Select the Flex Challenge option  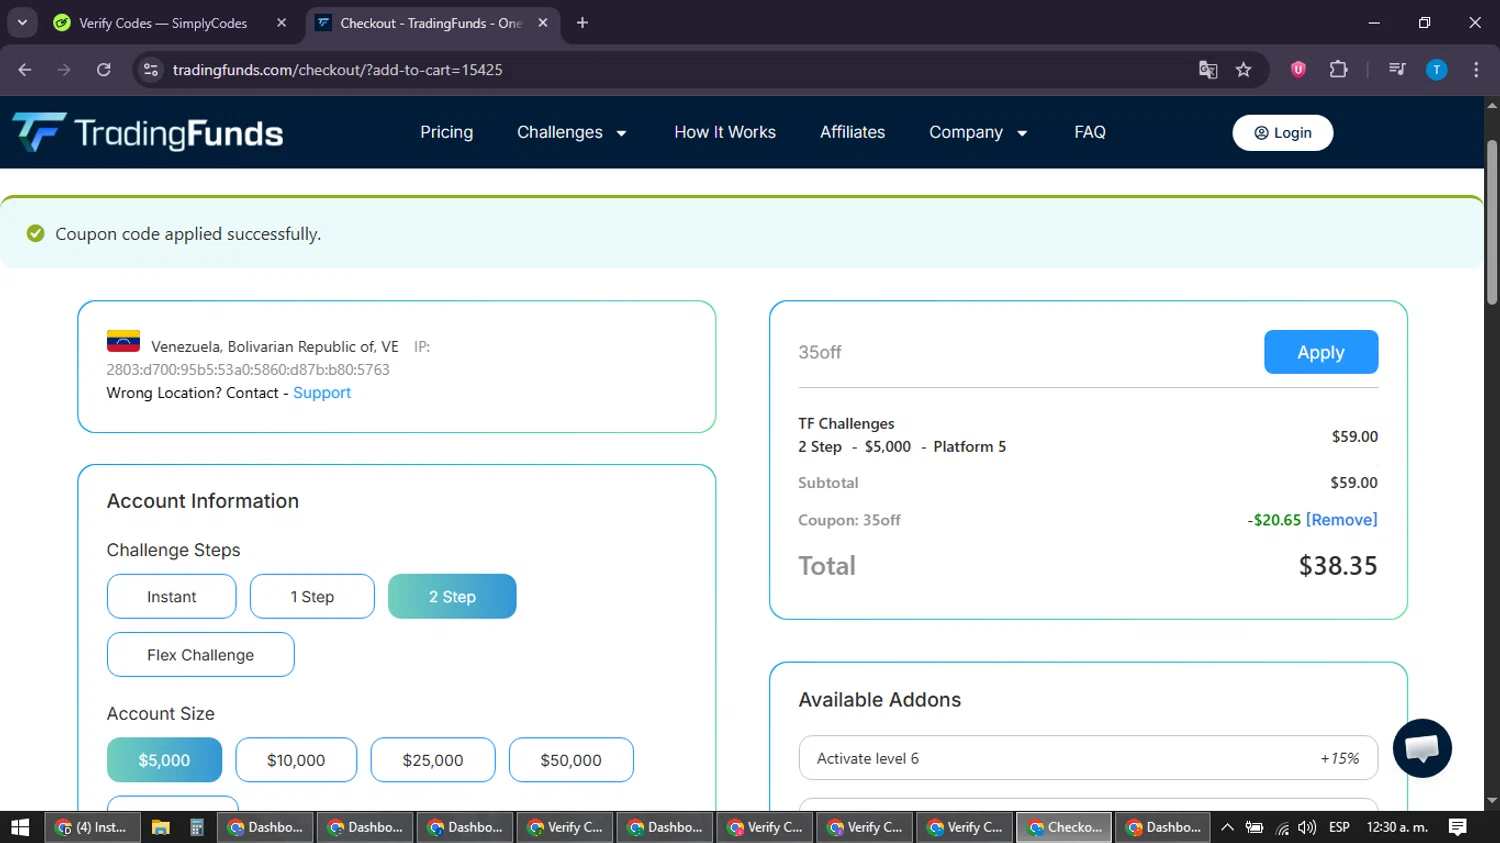tap(200, 654)
